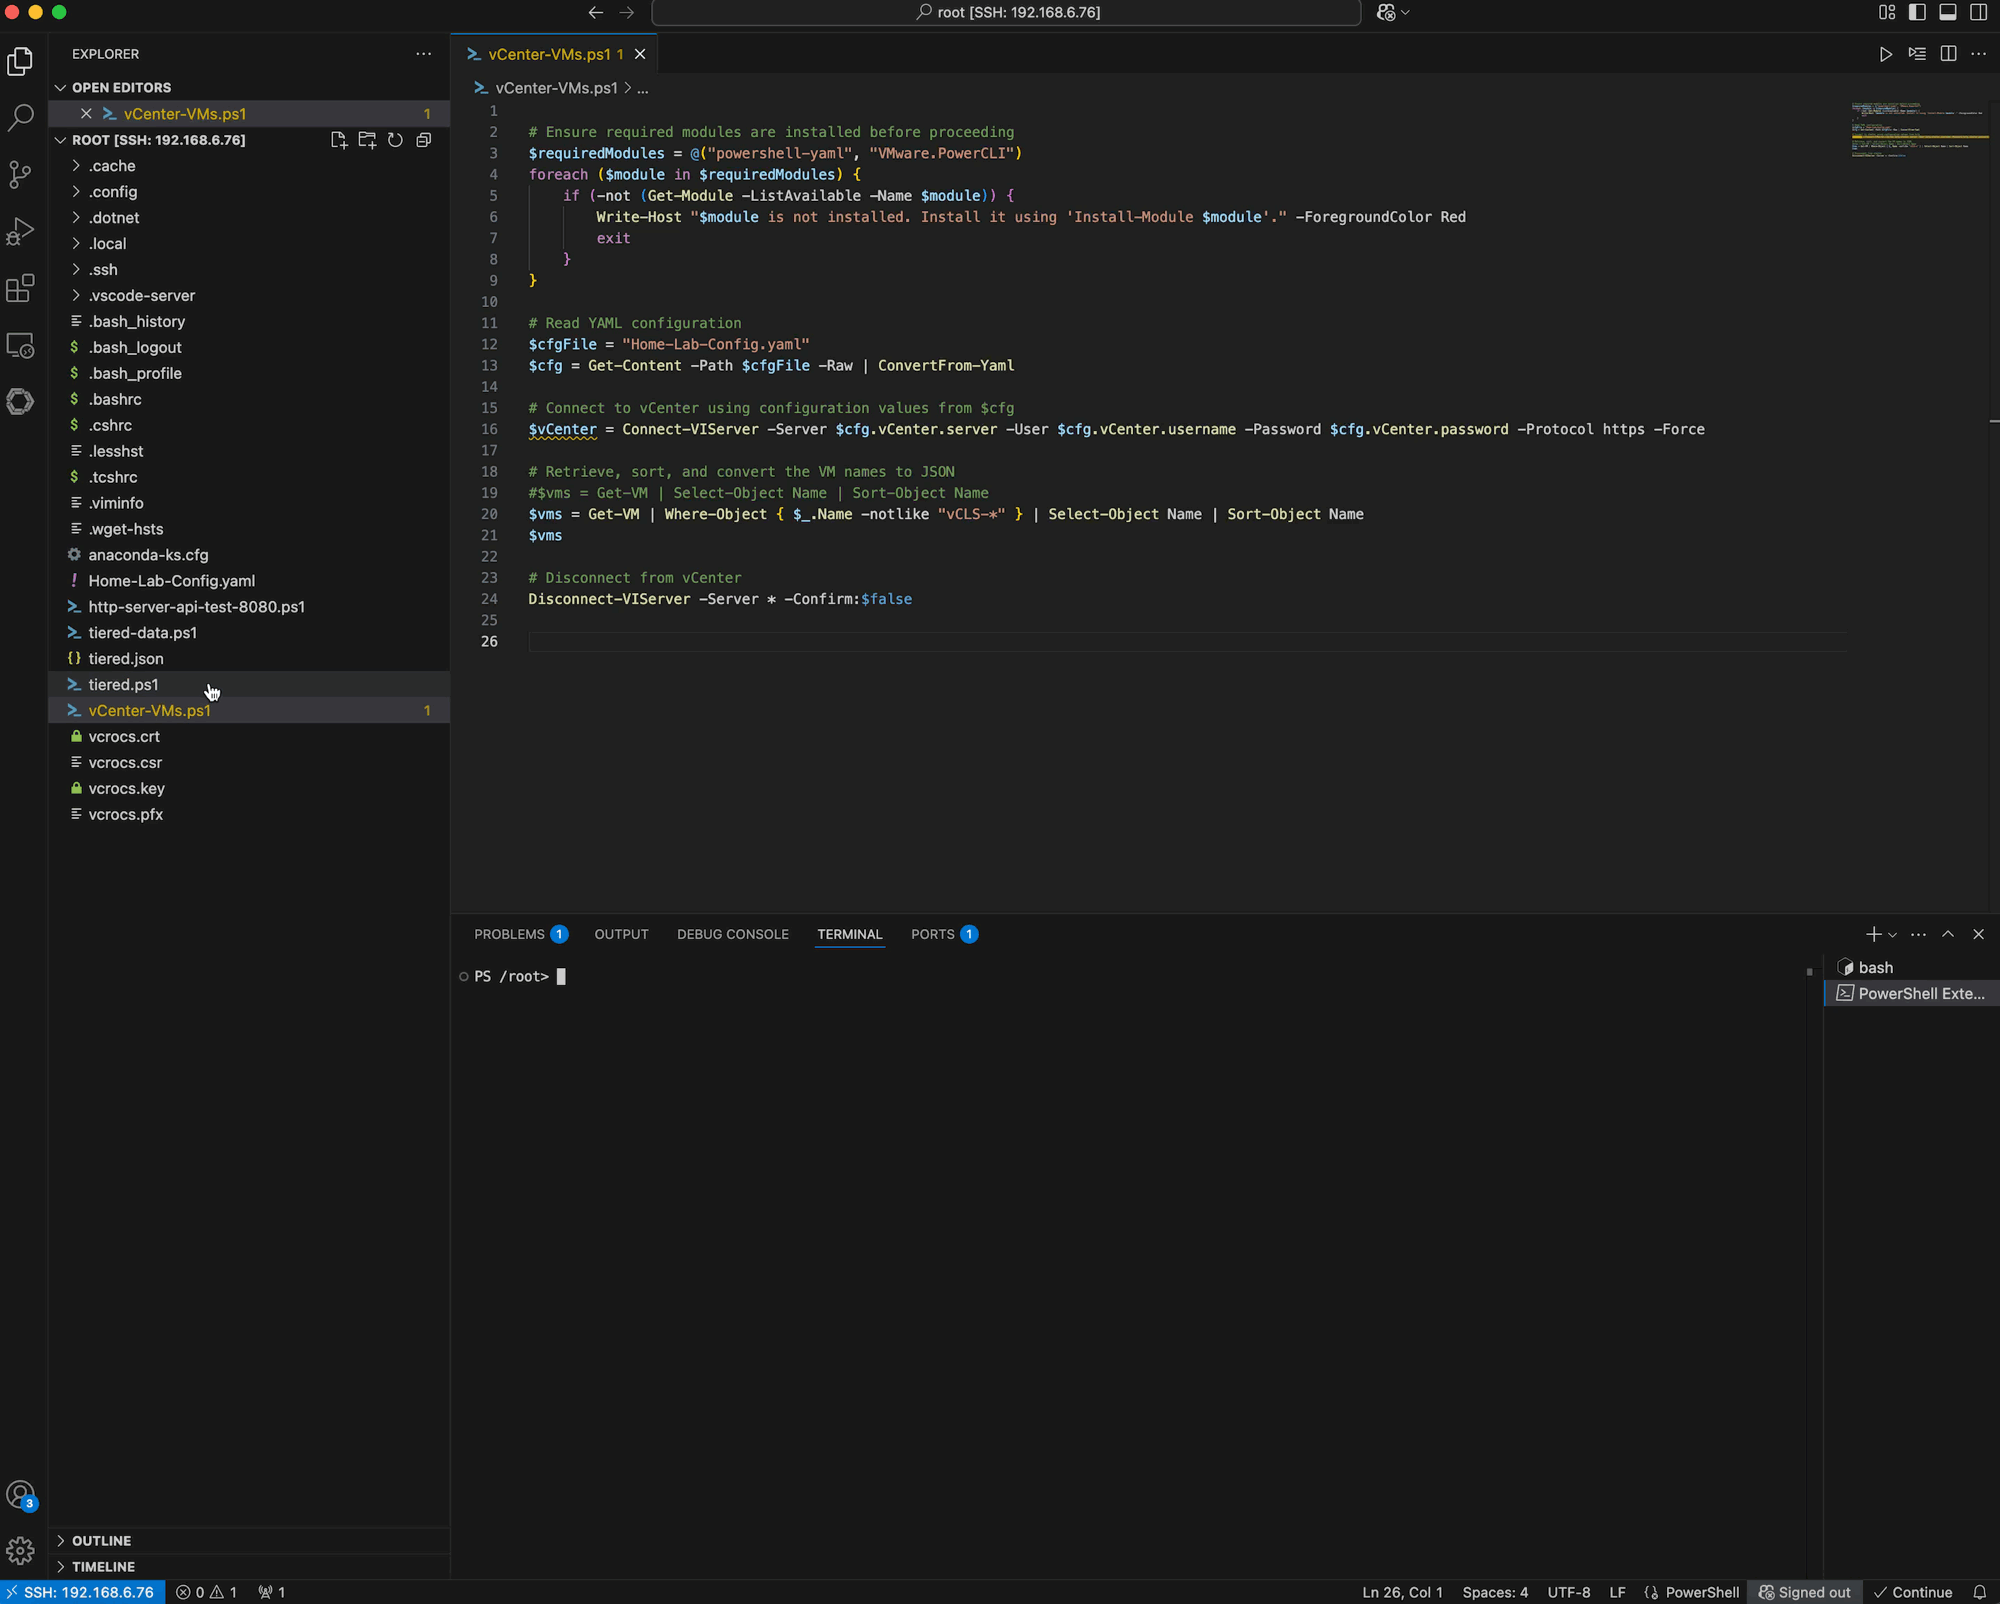Open the Extensions view
Viewport: 2000px width, 1604px height.
20,289
